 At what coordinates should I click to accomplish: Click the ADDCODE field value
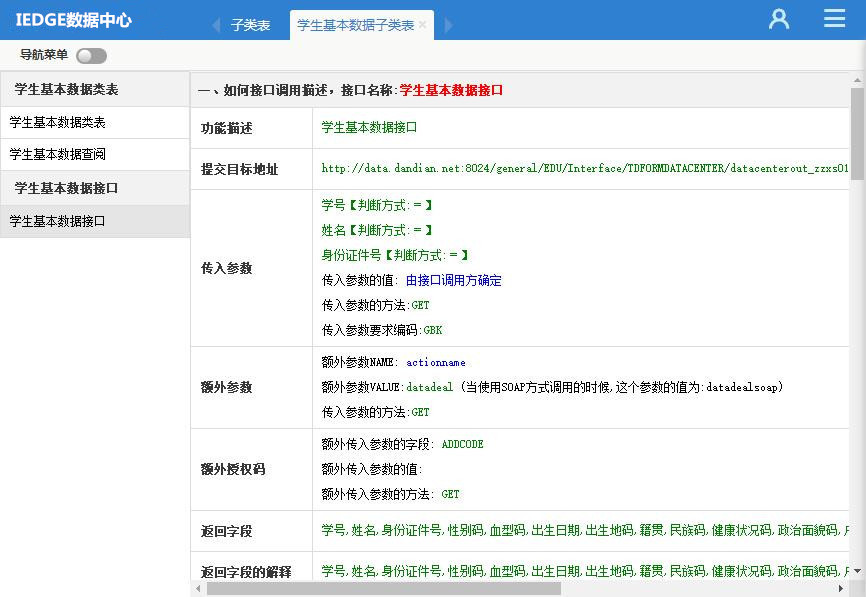[462, 445]
